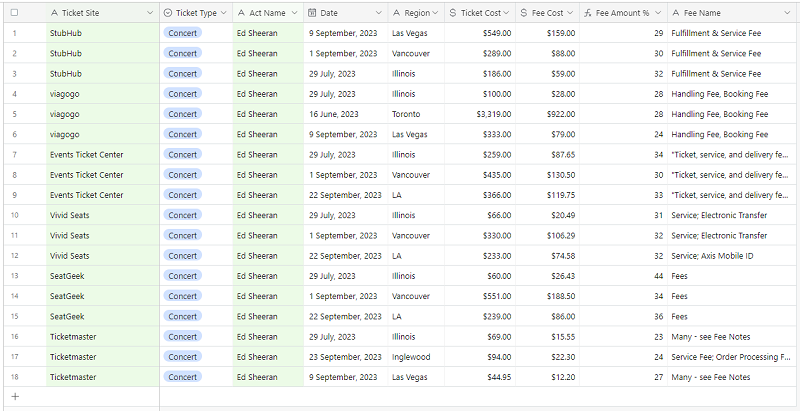Click the $12.20 fee cost cell
Image resolution: width=800 pixels, height=411 pixels.
pos(547,377)
